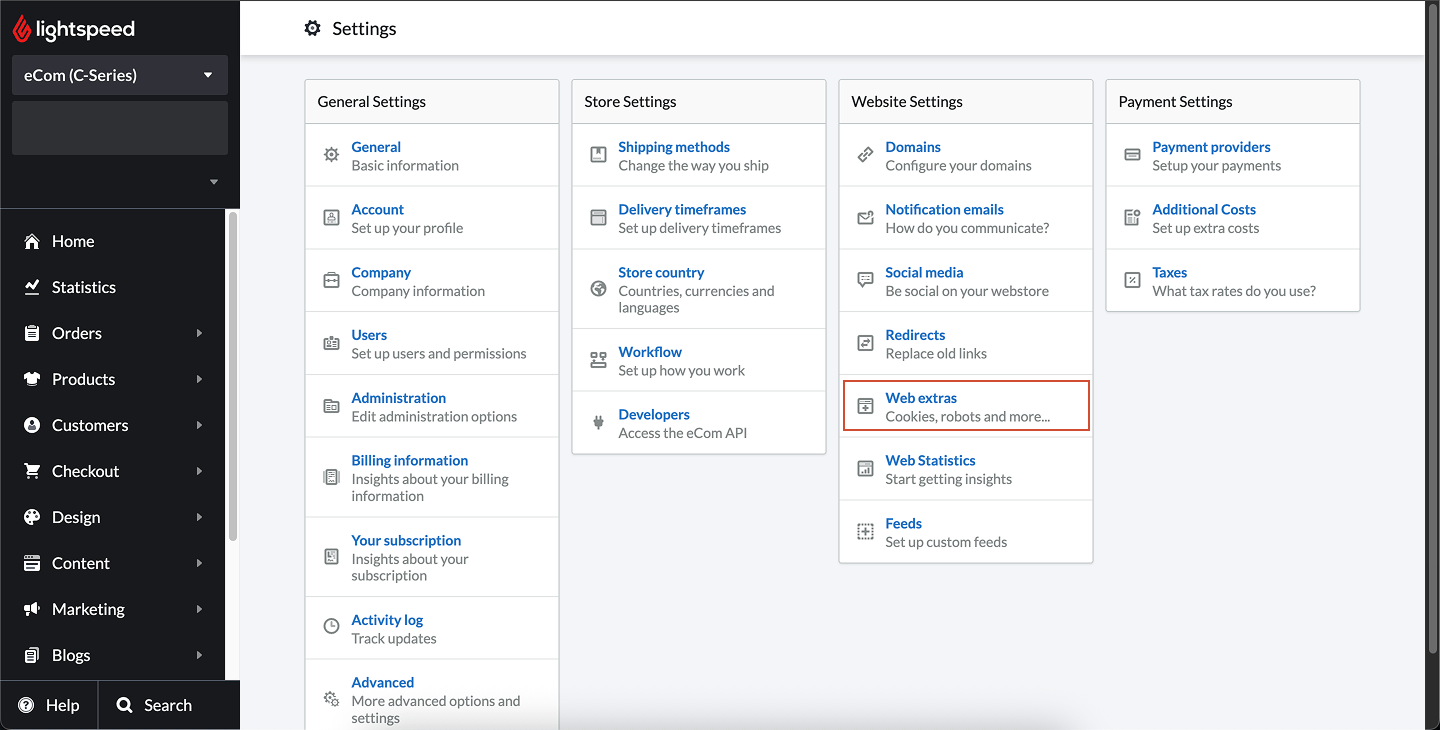1440x730 pixels.
Task: Click the Products shirt icon
Action: pos(32,379)
